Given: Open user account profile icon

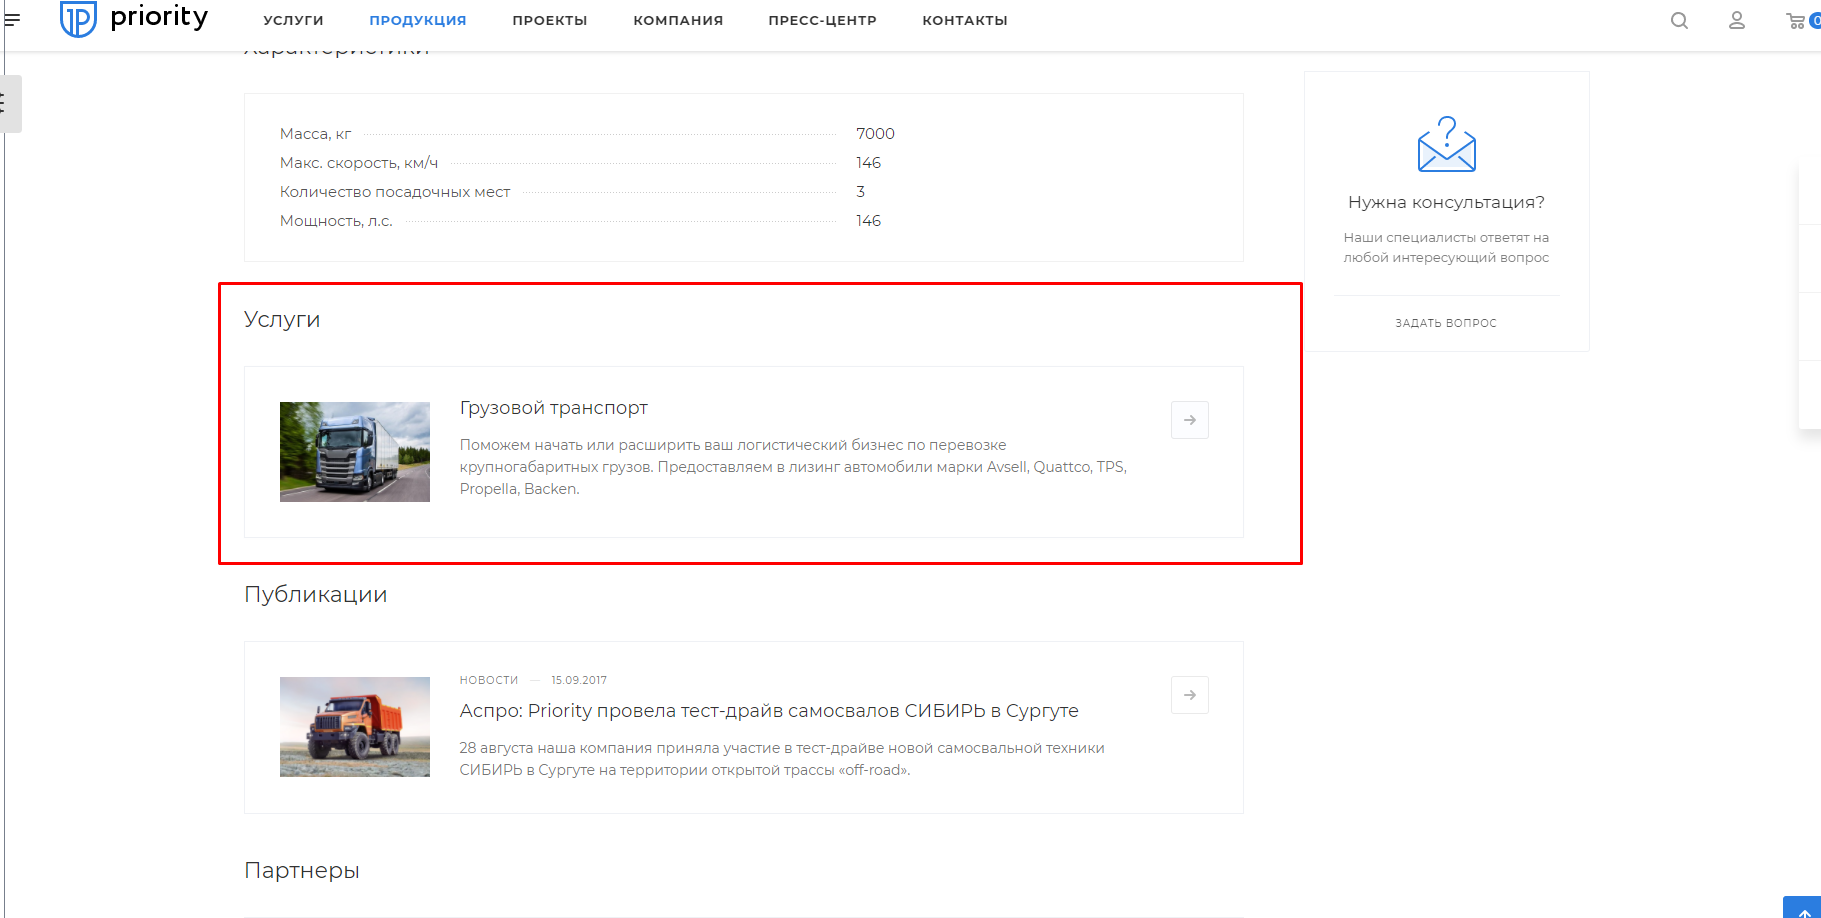Looking at the screenshot, I should pos(1737,20).
